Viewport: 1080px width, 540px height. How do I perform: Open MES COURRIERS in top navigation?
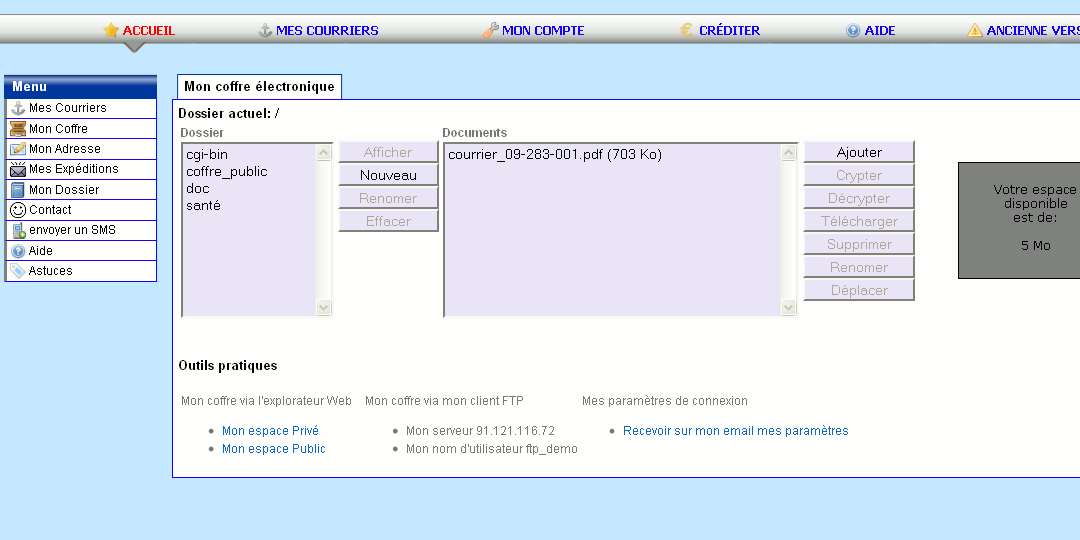coord(327,30)
